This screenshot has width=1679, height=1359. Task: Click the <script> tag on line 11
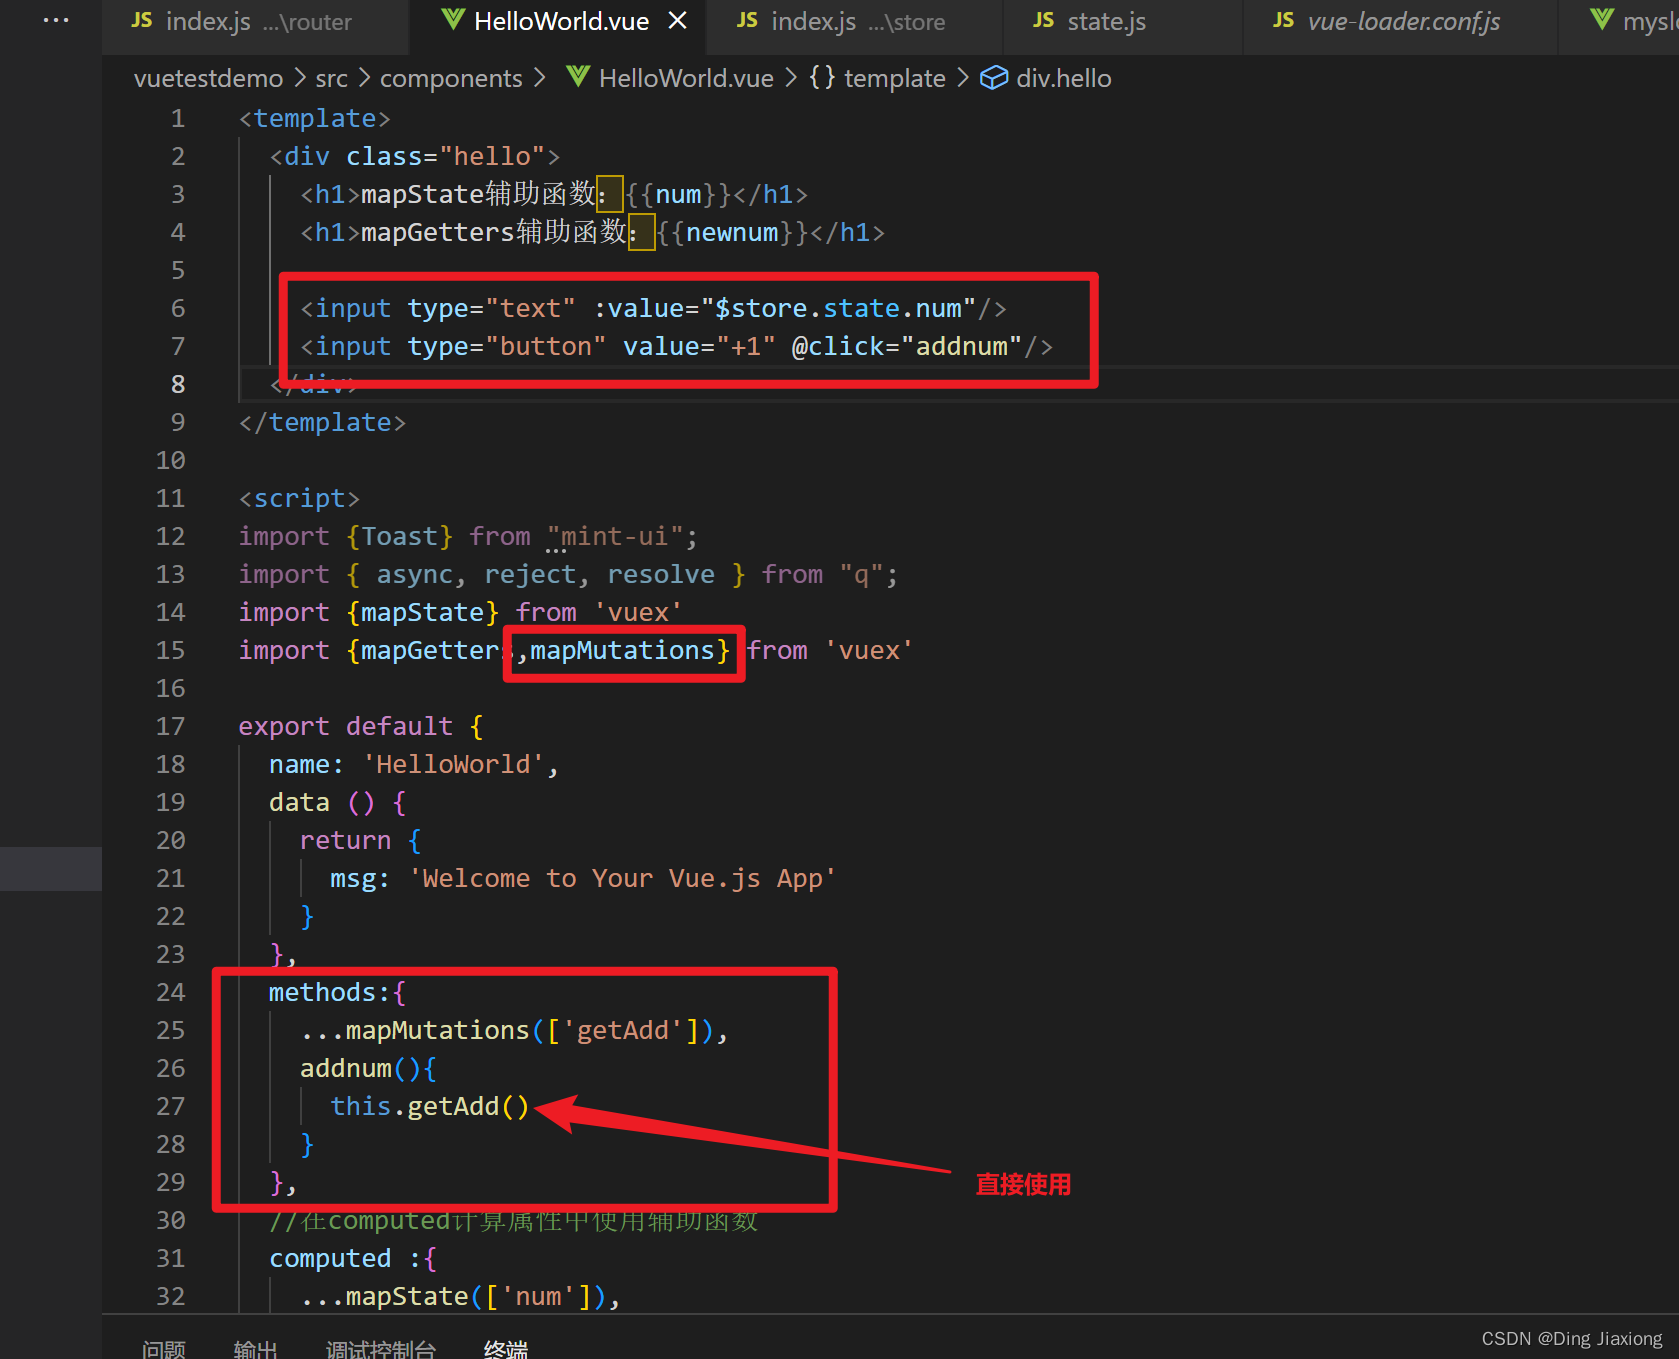pyautogui.click(x=299, y=499)
